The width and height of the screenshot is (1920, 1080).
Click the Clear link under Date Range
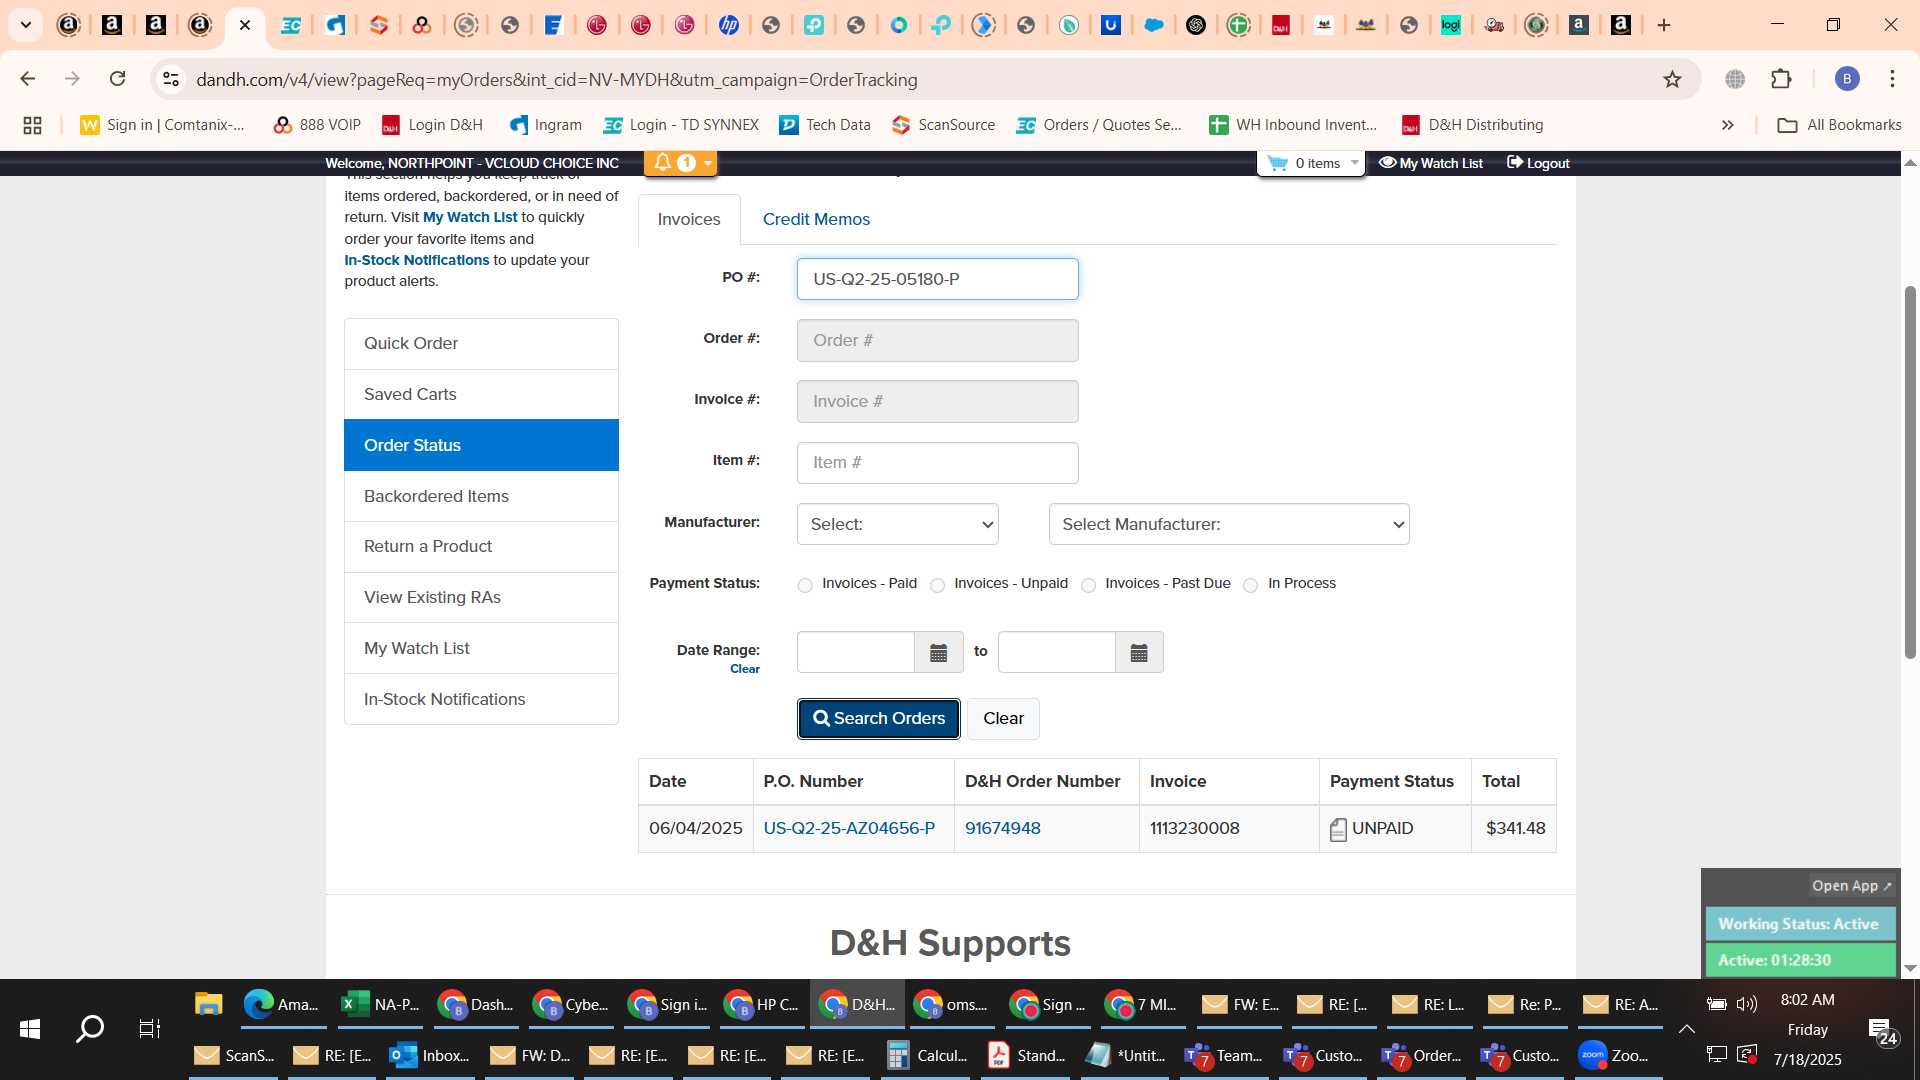point(745,669)
